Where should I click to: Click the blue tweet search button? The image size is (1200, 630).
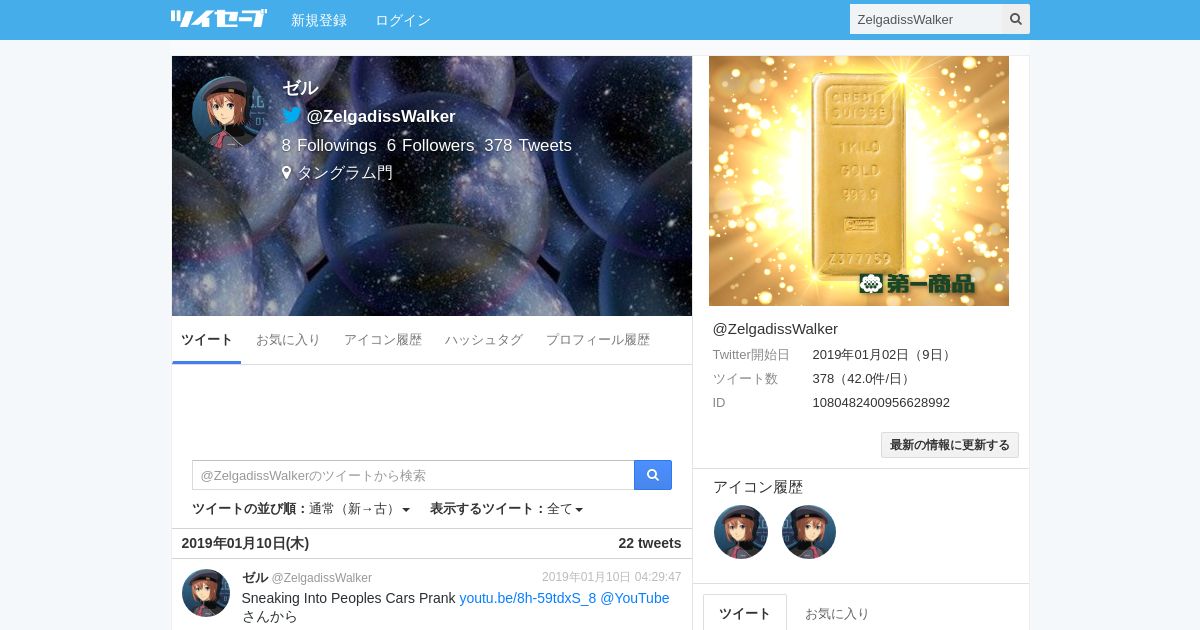point(653,475)
